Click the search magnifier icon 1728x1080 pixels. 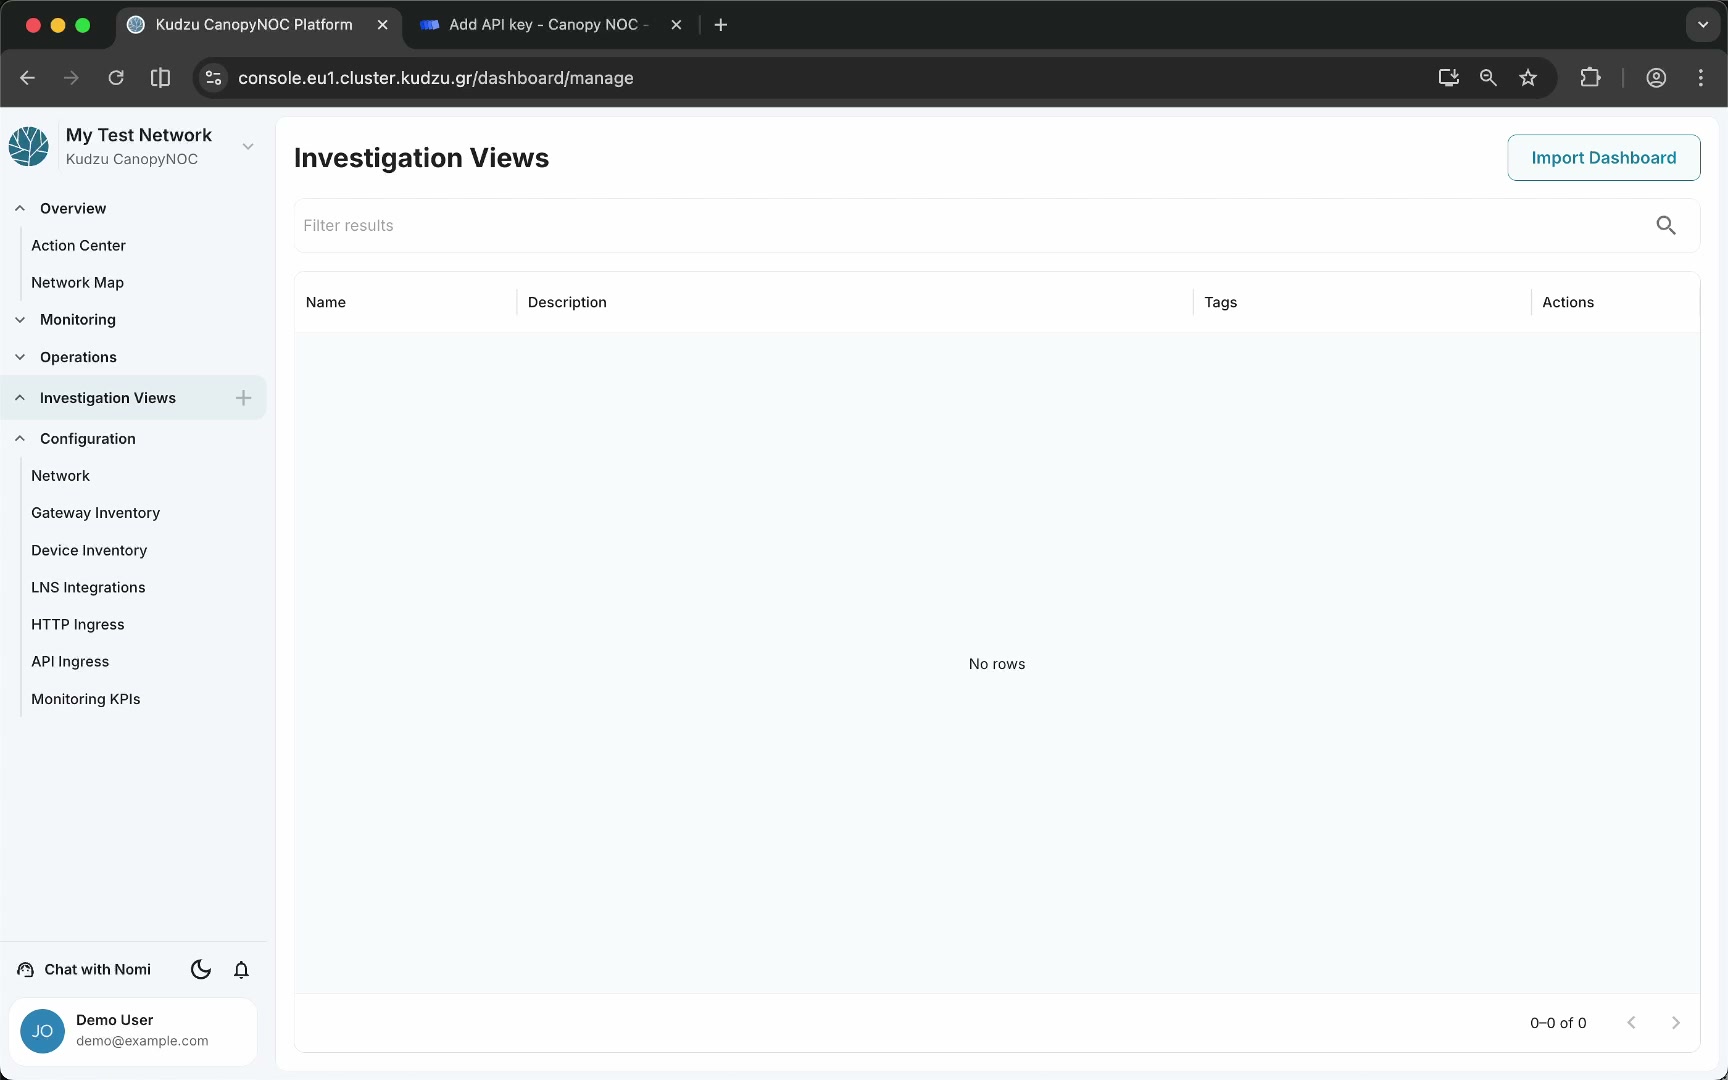pos(1665,225)
